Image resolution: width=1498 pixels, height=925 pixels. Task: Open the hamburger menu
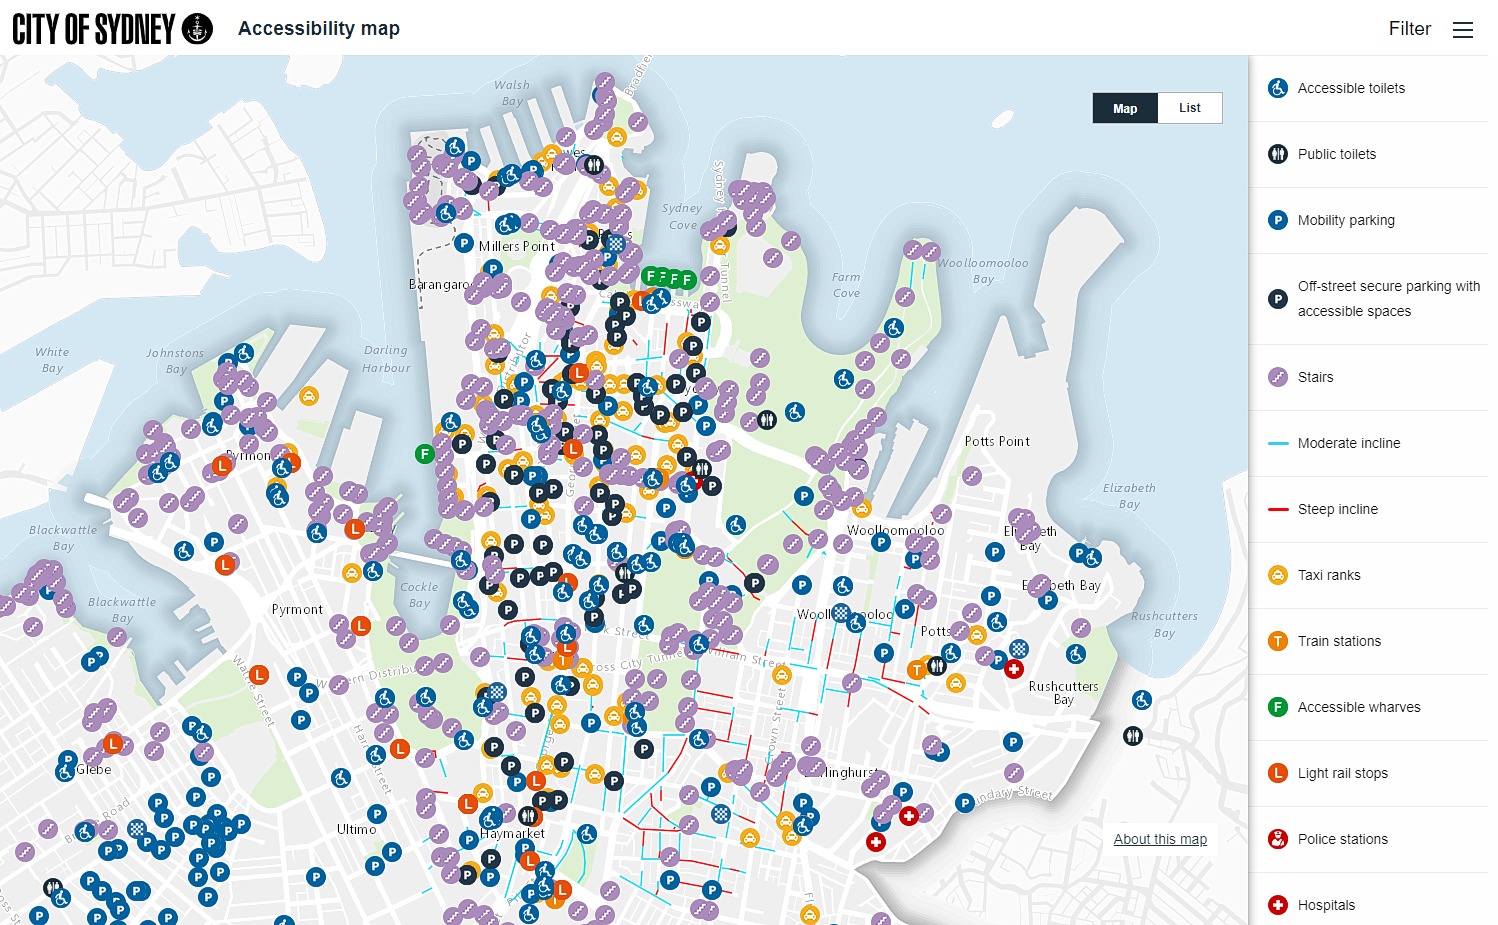pos(1463,29)
